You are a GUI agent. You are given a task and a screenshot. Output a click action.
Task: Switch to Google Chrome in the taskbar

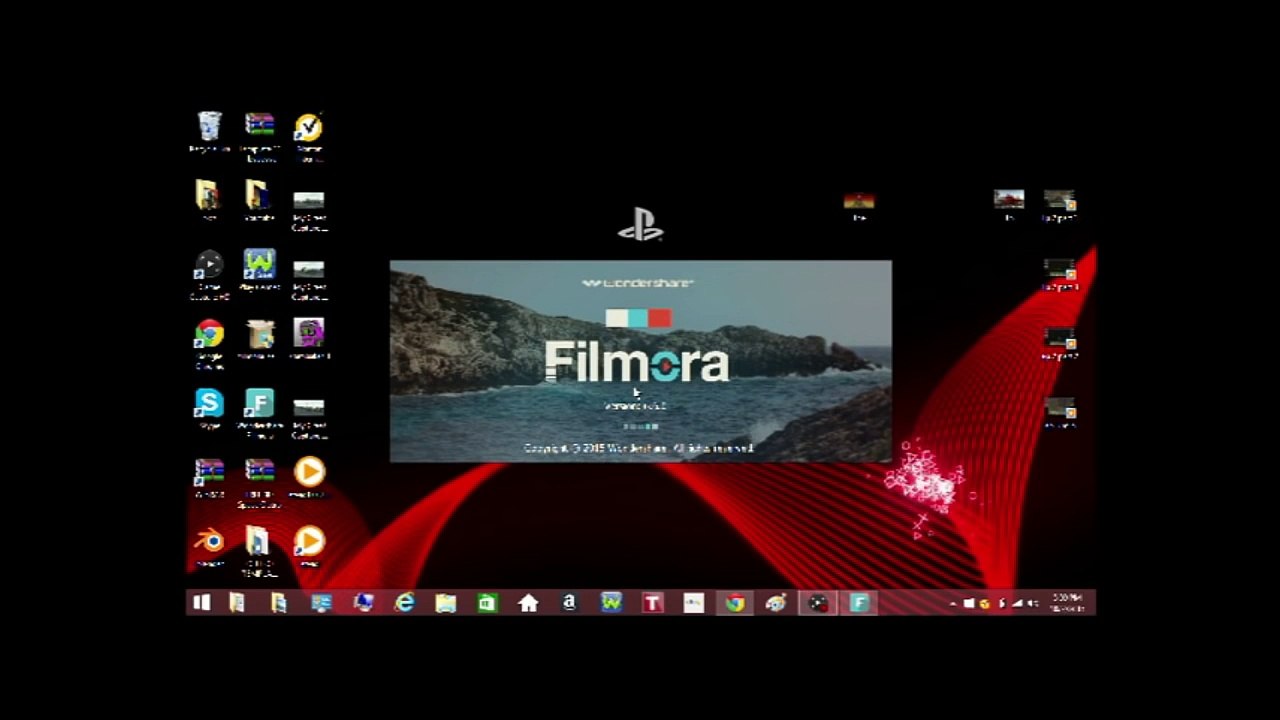(735, 603)
